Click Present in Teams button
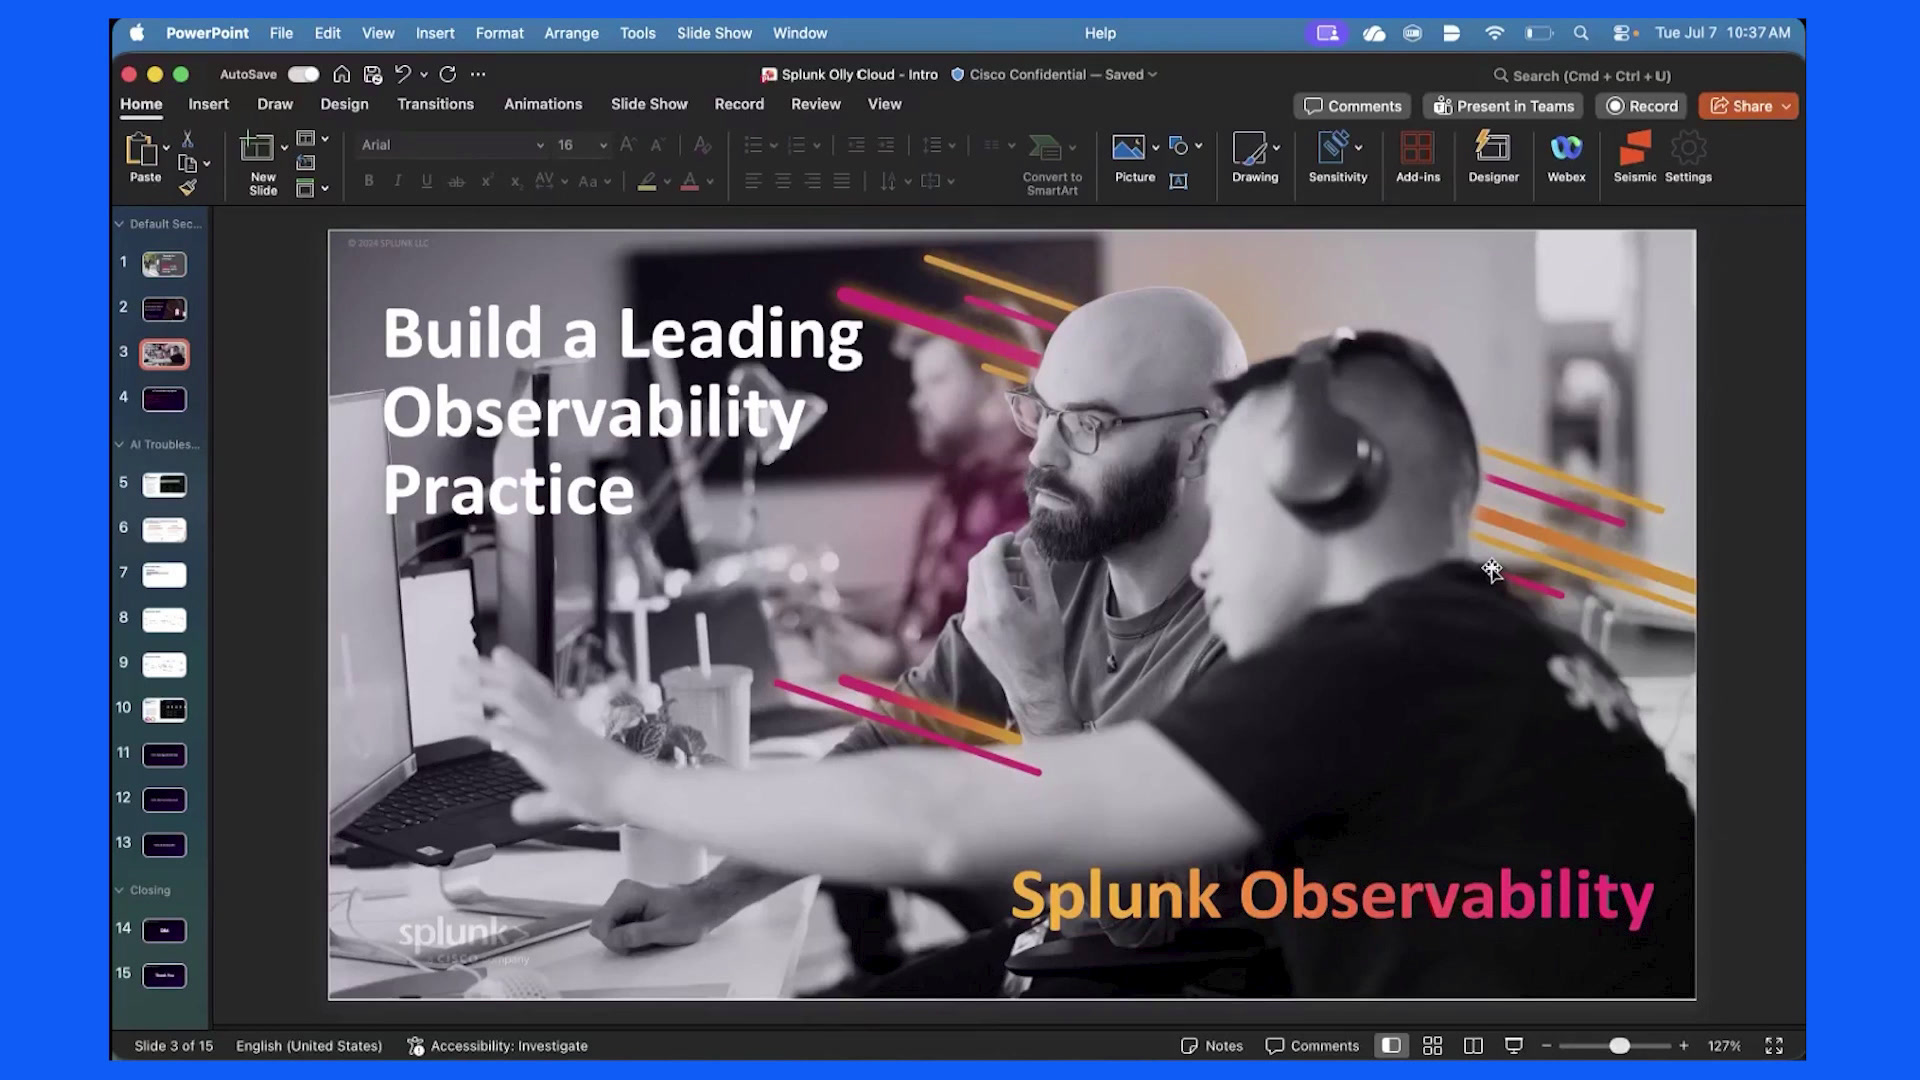Screen dimensions: 1920x1080 point(1504,106)
